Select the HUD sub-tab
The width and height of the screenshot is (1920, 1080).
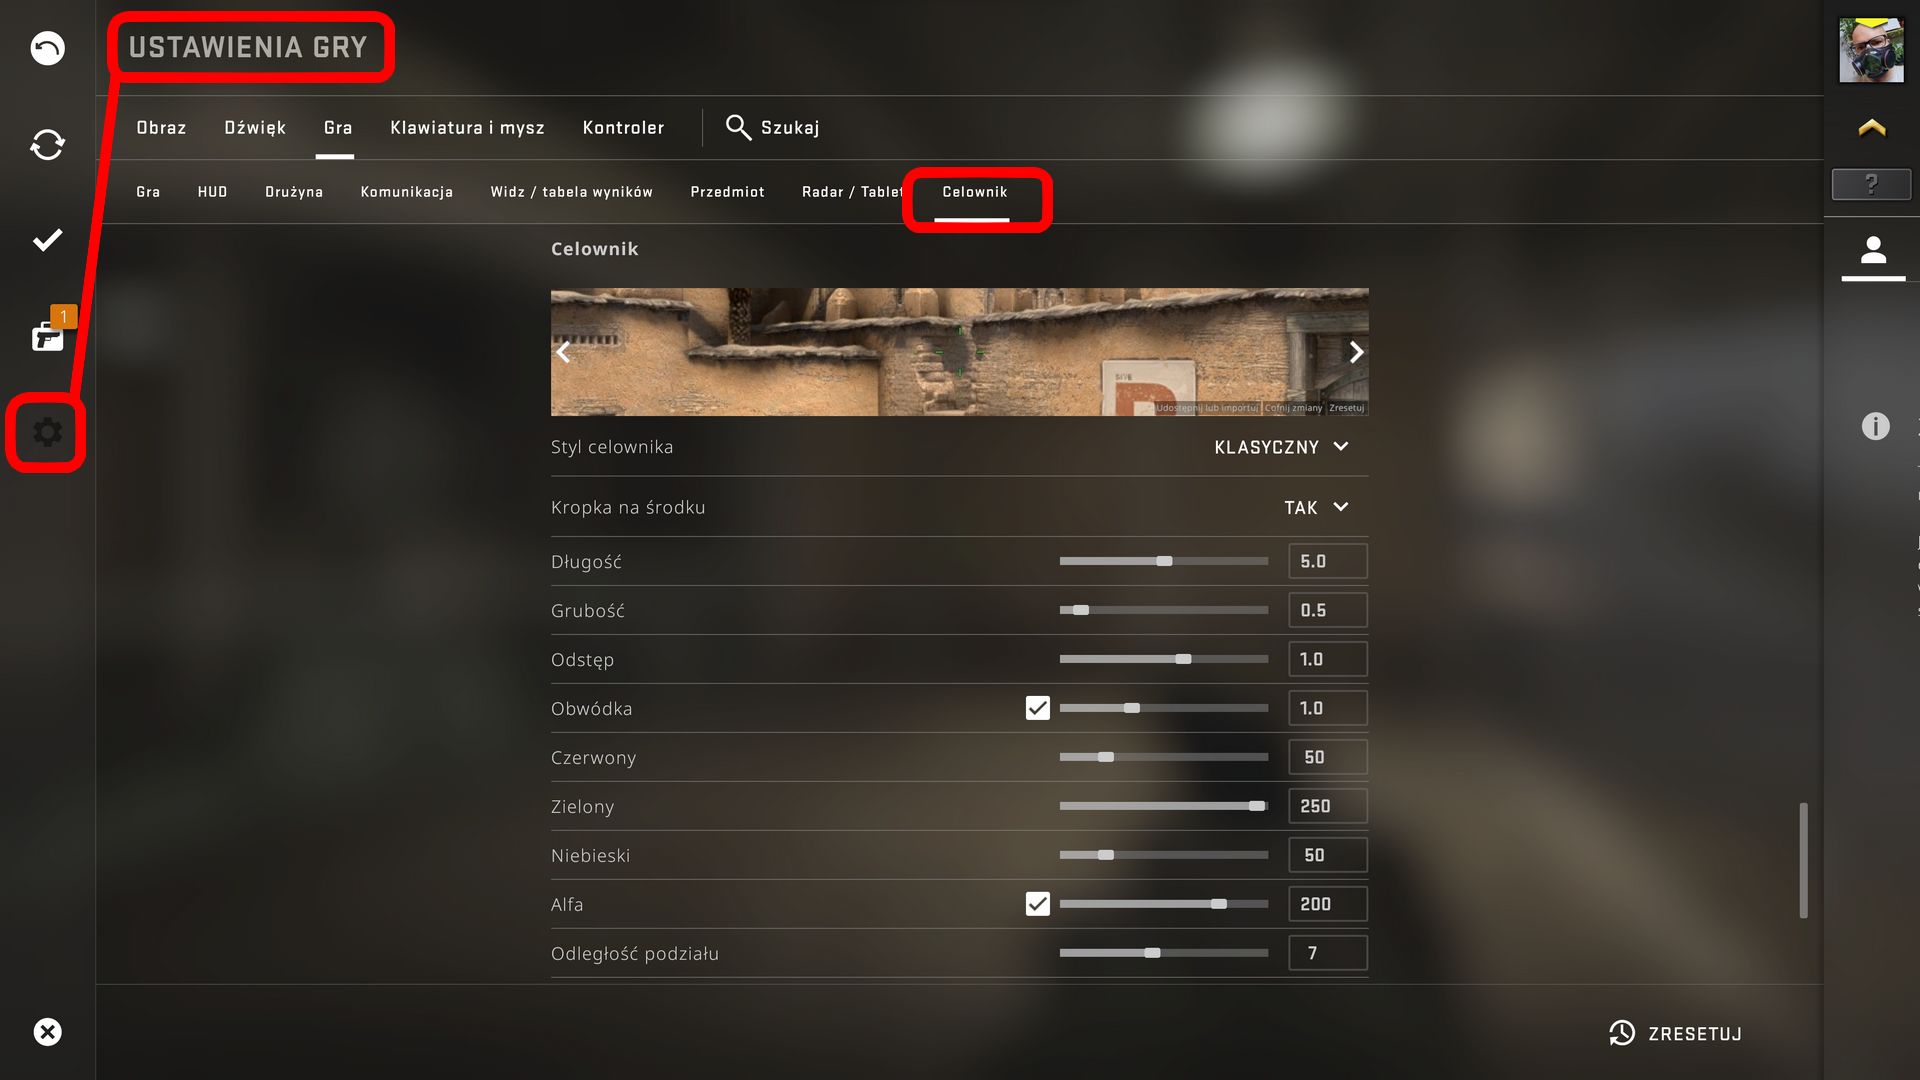tap(212, 192)
